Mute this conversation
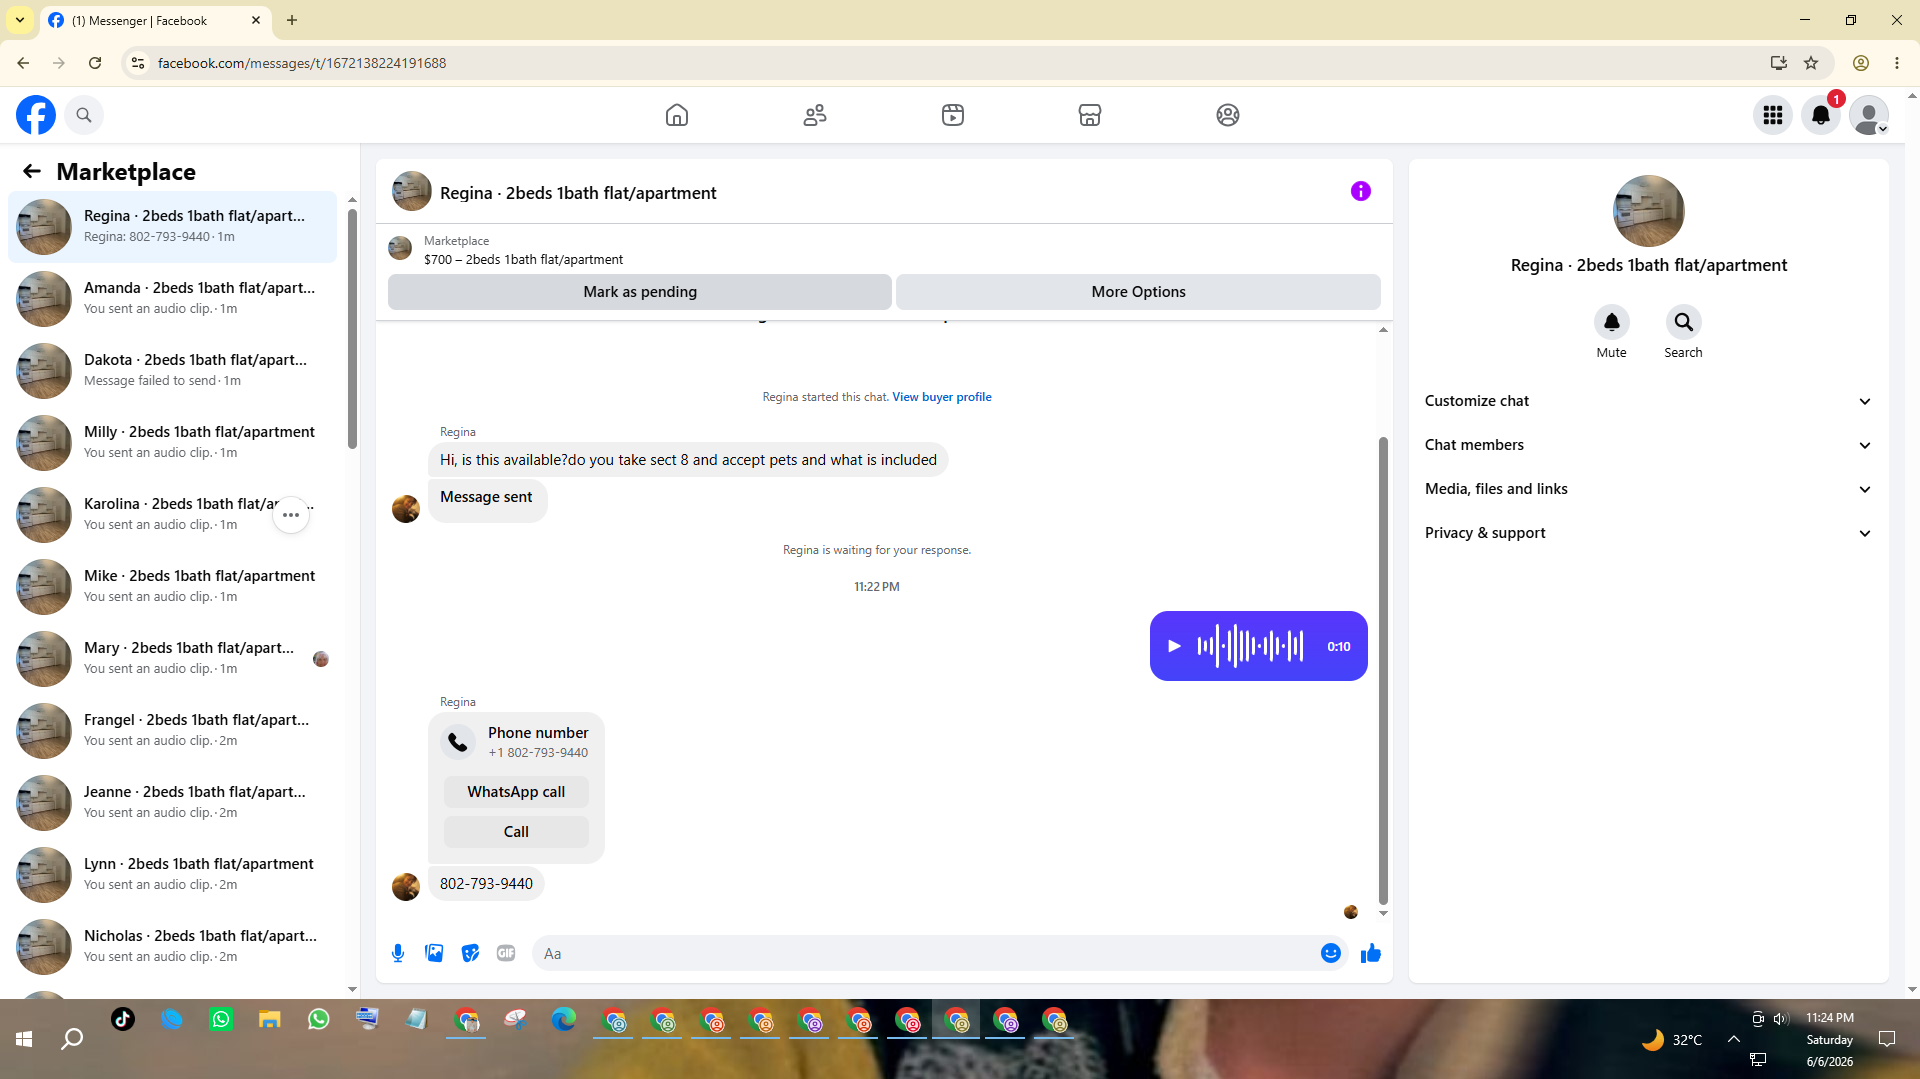 [x=1612, y=322]
